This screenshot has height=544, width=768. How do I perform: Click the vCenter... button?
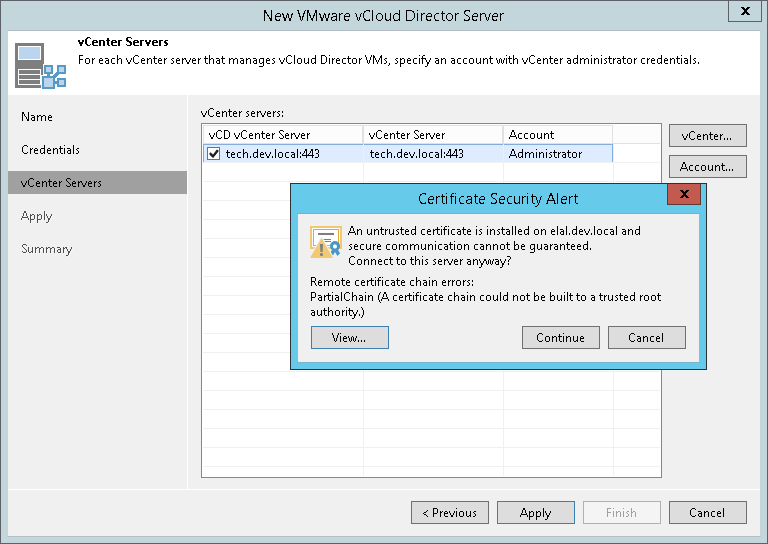coord(707,135)
